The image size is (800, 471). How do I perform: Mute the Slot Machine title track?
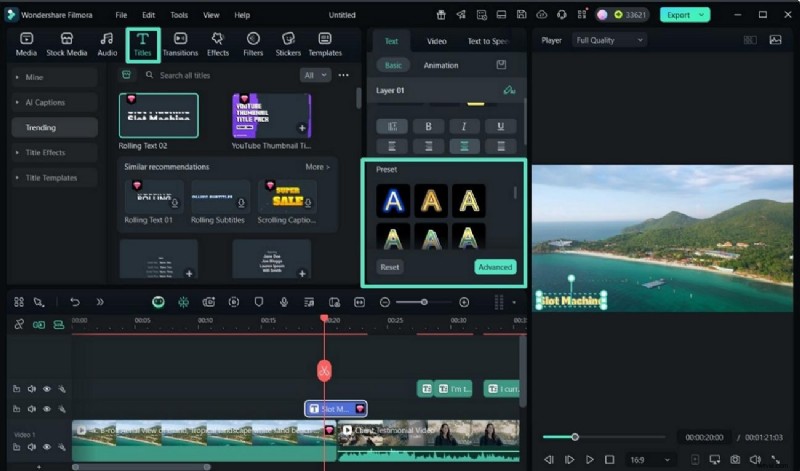[x=31, y=409]
